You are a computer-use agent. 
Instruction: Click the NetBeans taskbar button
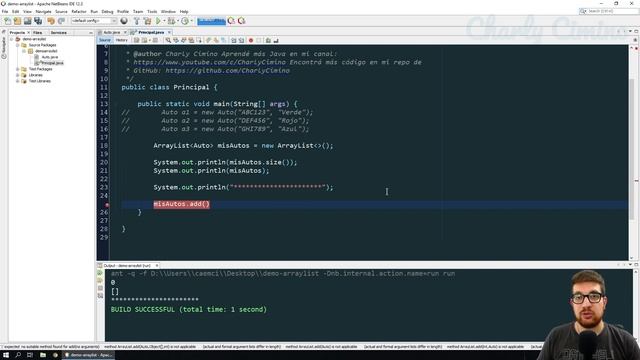click(x=89, y=355)
